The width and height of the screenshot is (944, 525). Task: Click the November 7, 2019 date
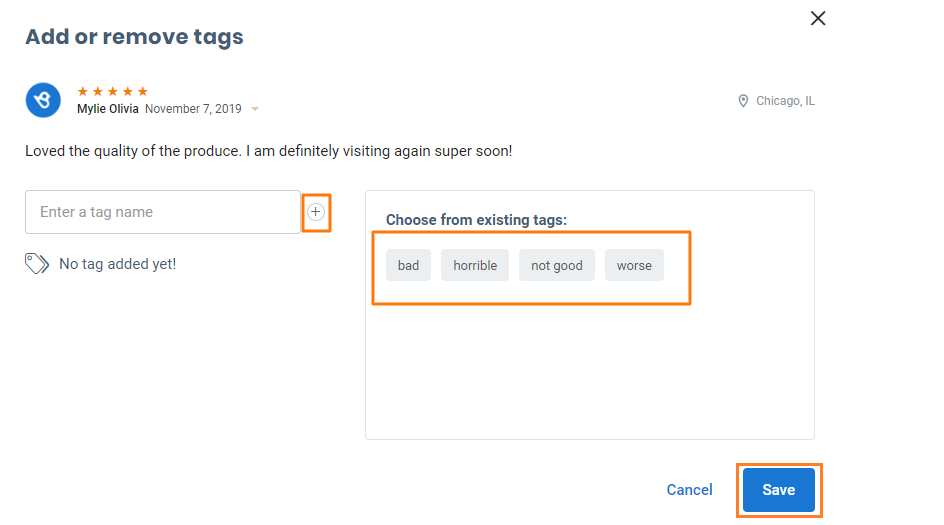click(193, 109)
